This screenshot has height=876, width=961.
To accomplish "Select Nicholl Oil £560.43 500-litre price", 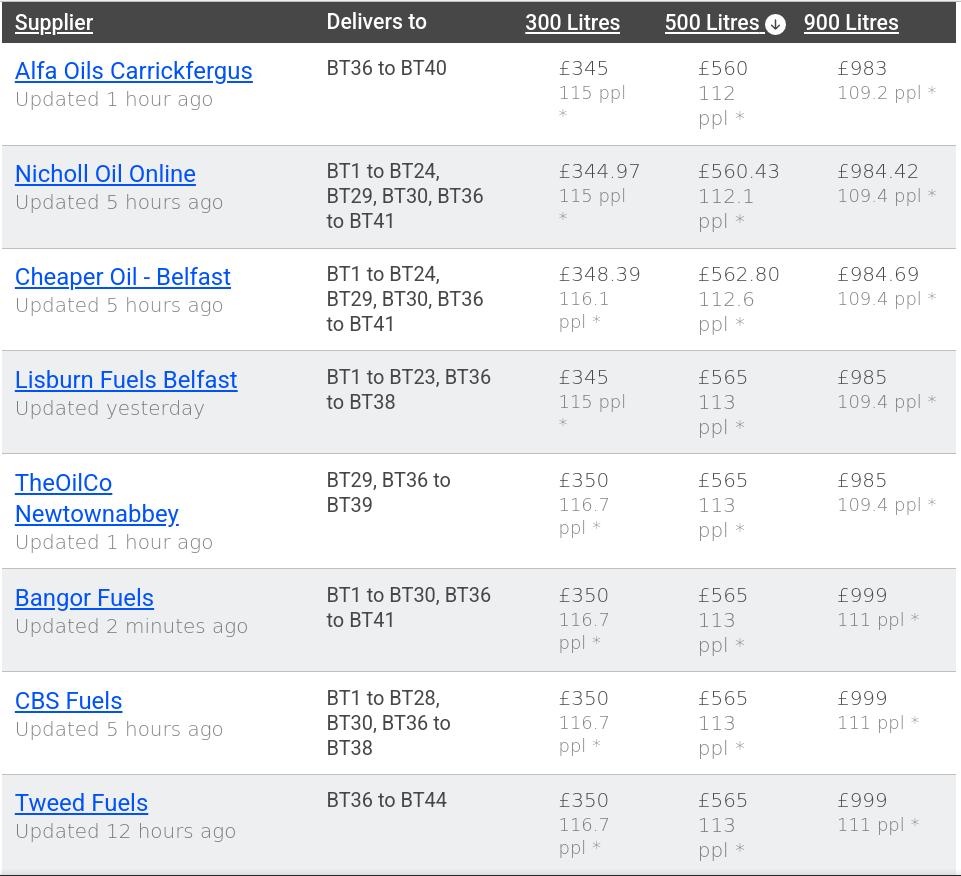I will [738, 172].
